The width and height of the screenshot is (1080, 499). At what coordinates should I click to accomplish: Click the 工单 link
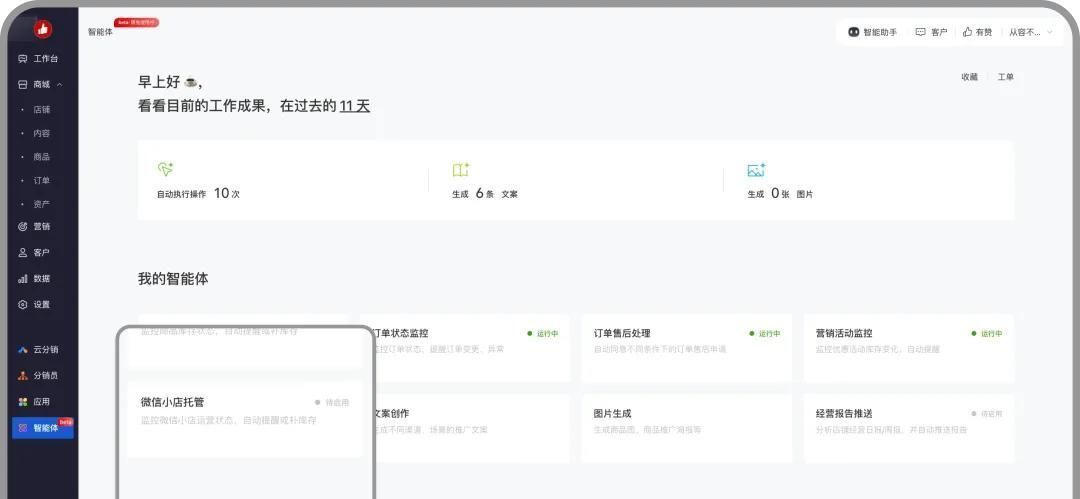(x=1005, y=77)
